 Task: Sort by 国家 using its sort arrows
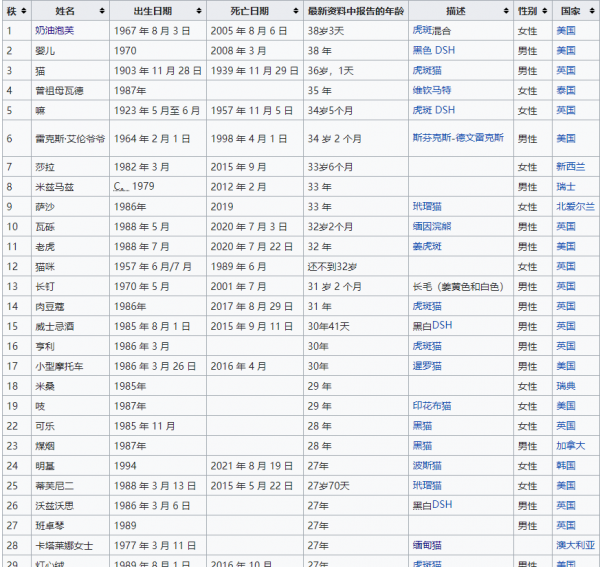(592, 11)
